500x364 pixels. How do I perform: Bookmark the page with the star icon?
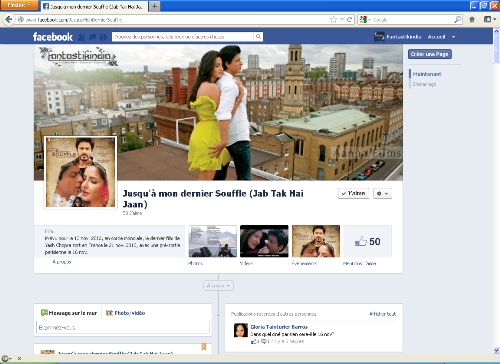333,20
